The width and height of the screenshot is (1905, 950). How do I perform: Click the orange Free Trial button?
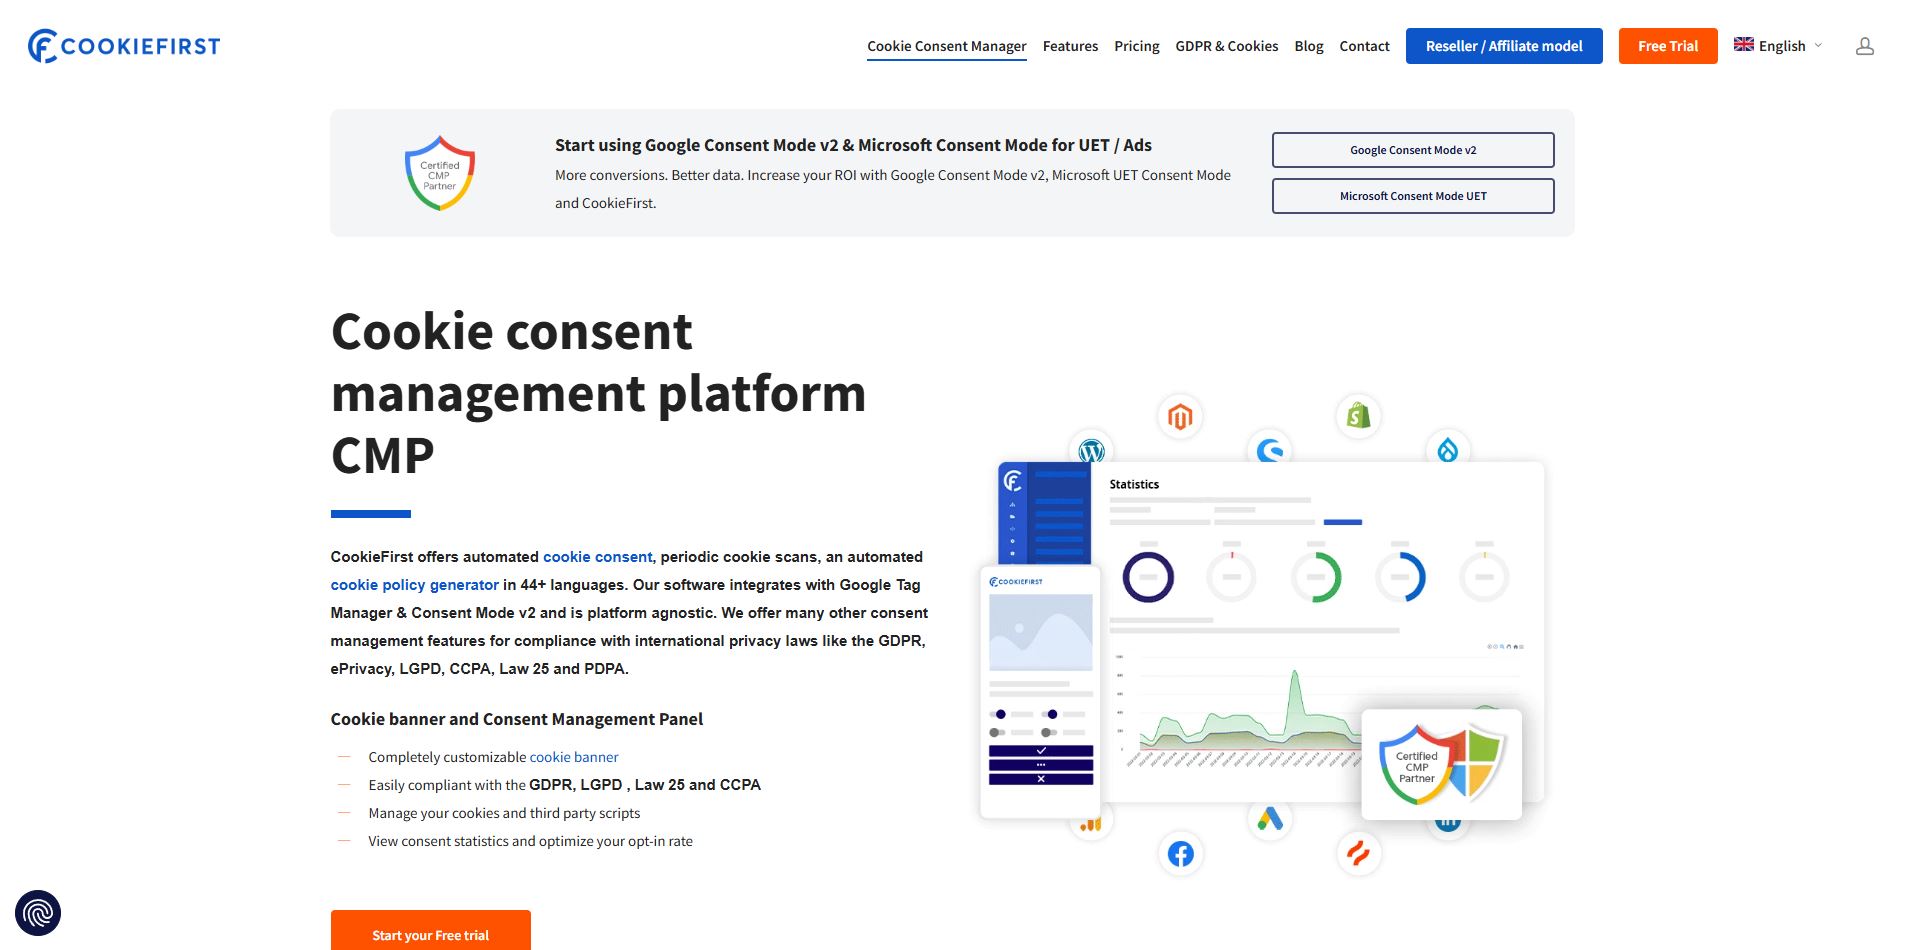click(1668, 46)
